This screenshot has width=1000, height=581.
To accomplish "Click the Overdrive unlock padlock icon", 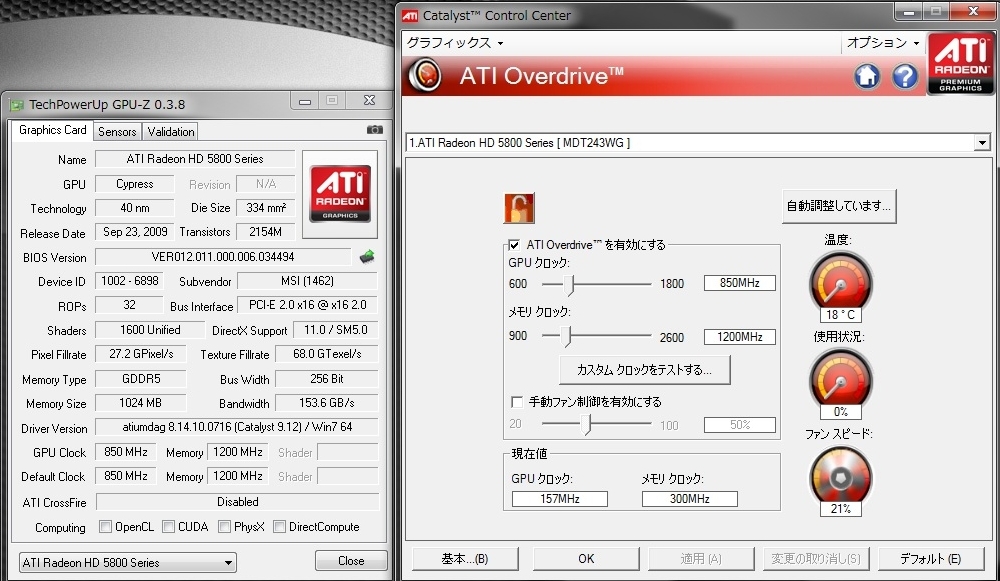I will tap(518, 208).
